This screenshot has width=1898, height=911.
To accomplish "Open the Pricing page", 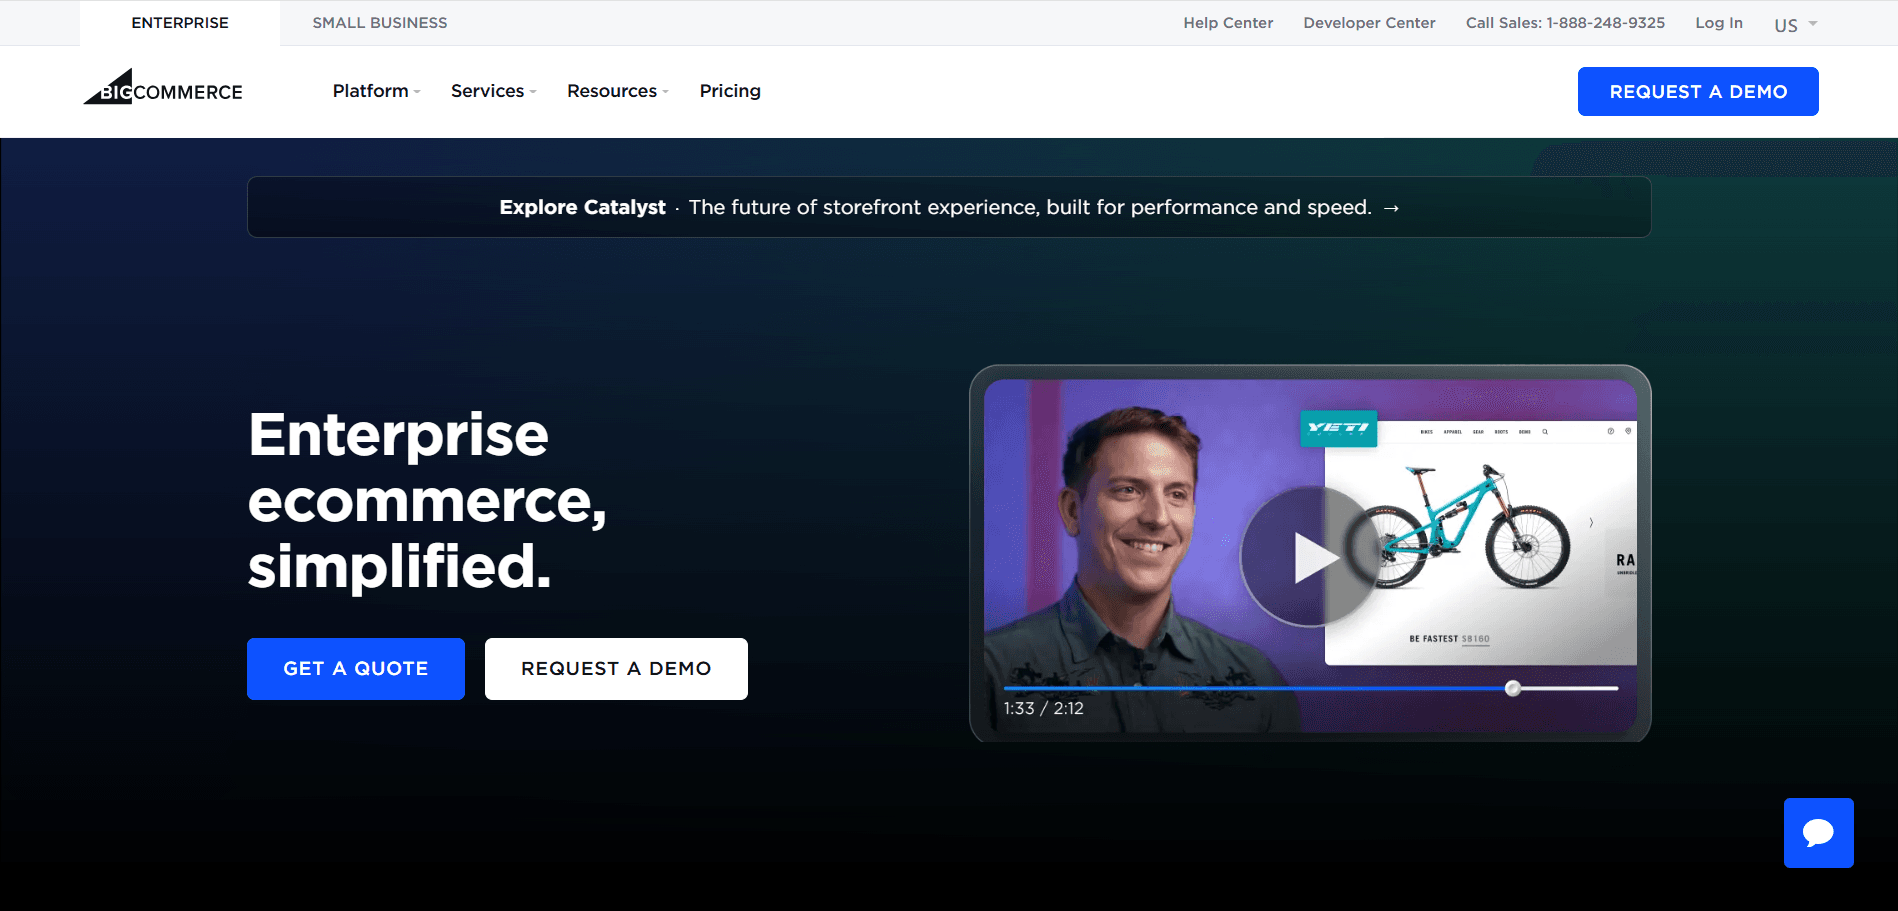I will click(x=730, y=91).
